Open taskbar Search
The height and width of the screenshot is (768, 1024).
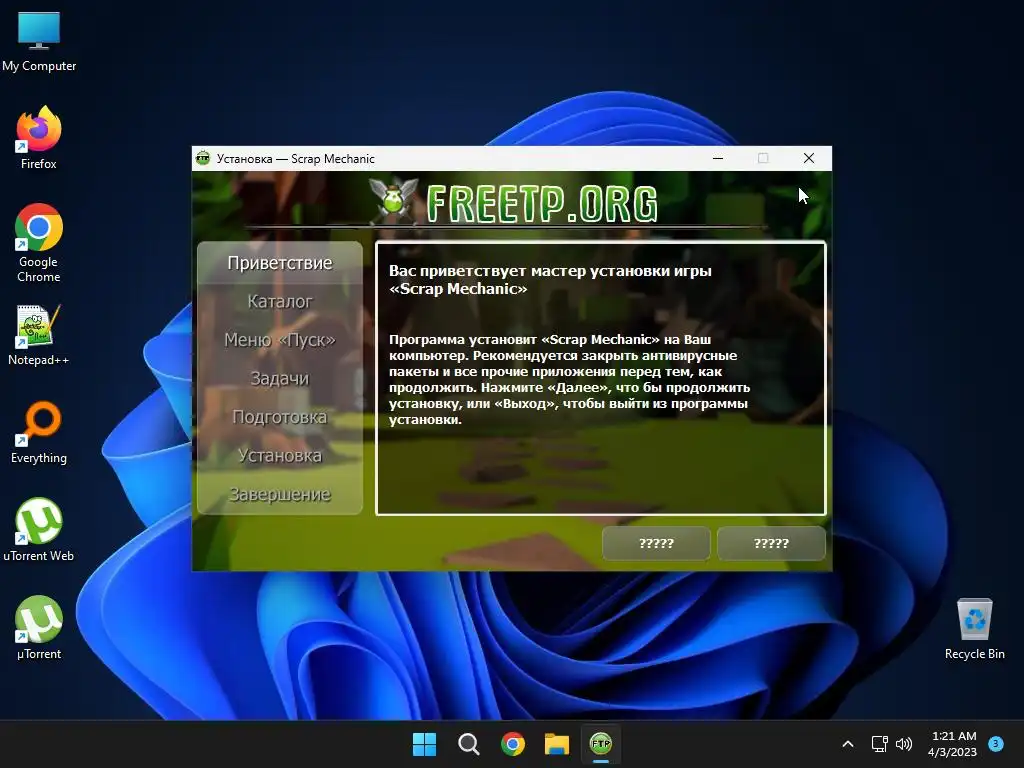tap(469, 744)
